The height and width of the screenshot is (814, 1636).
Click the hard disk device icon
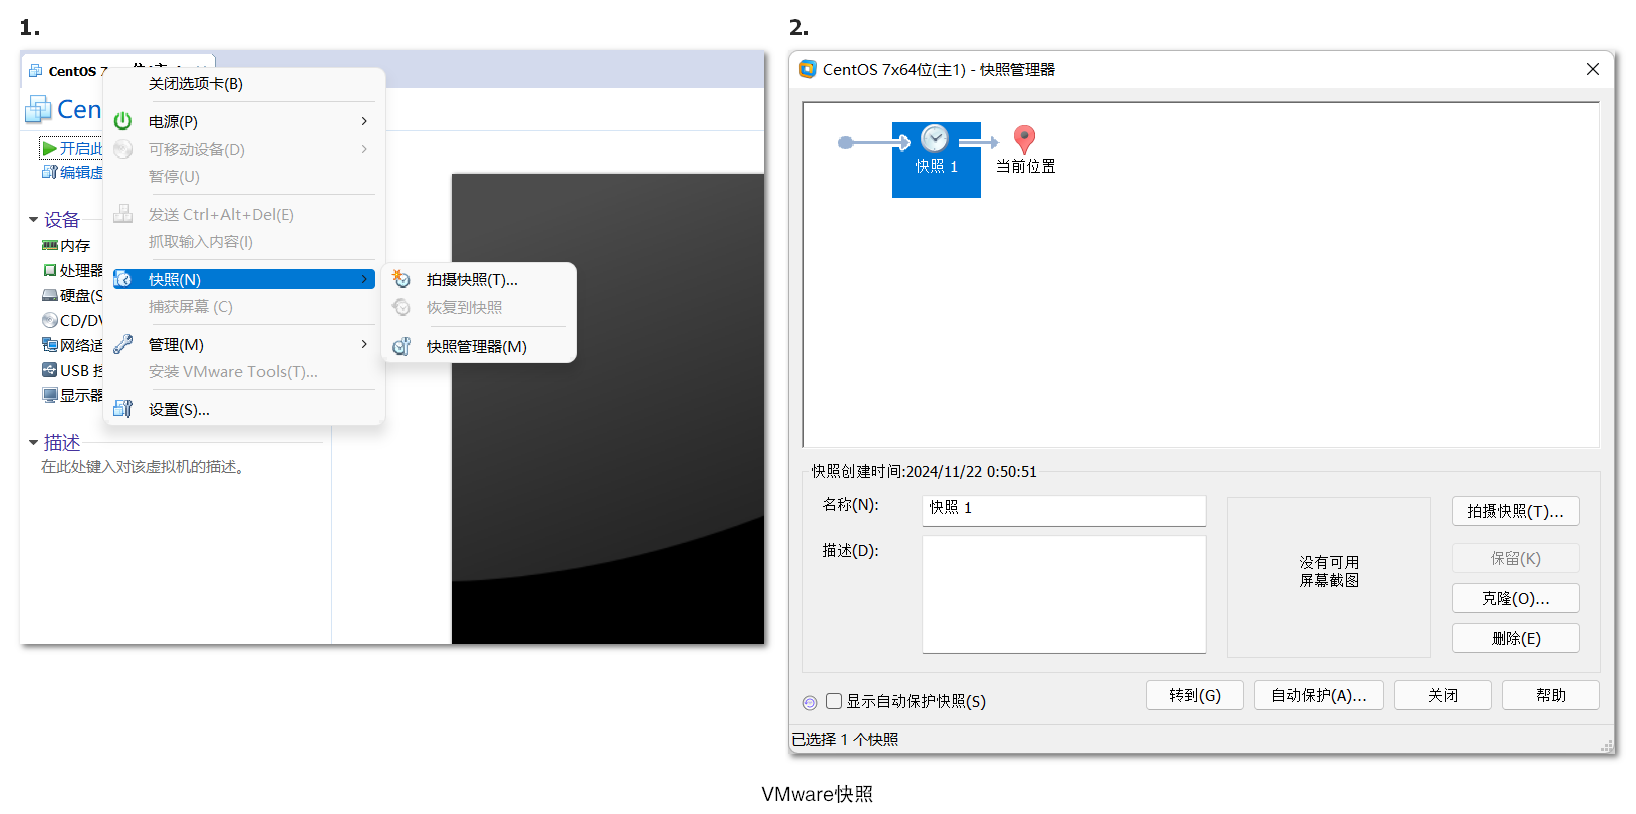pos(49,295)
